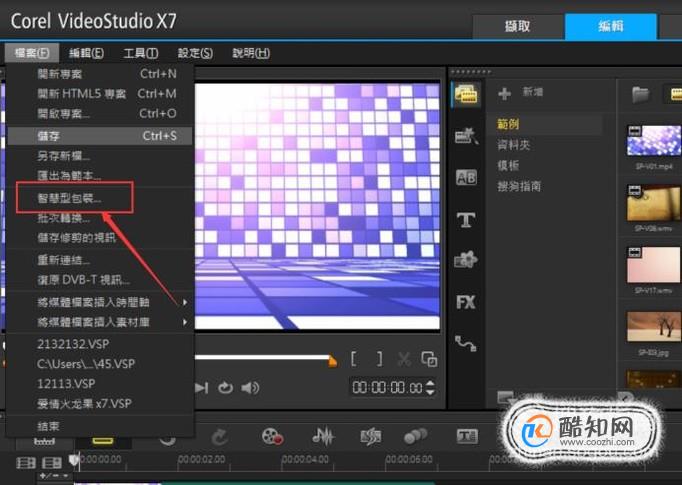Jump to the end of clip
Viewport: 682px width, 485px height.
[201, 388]
